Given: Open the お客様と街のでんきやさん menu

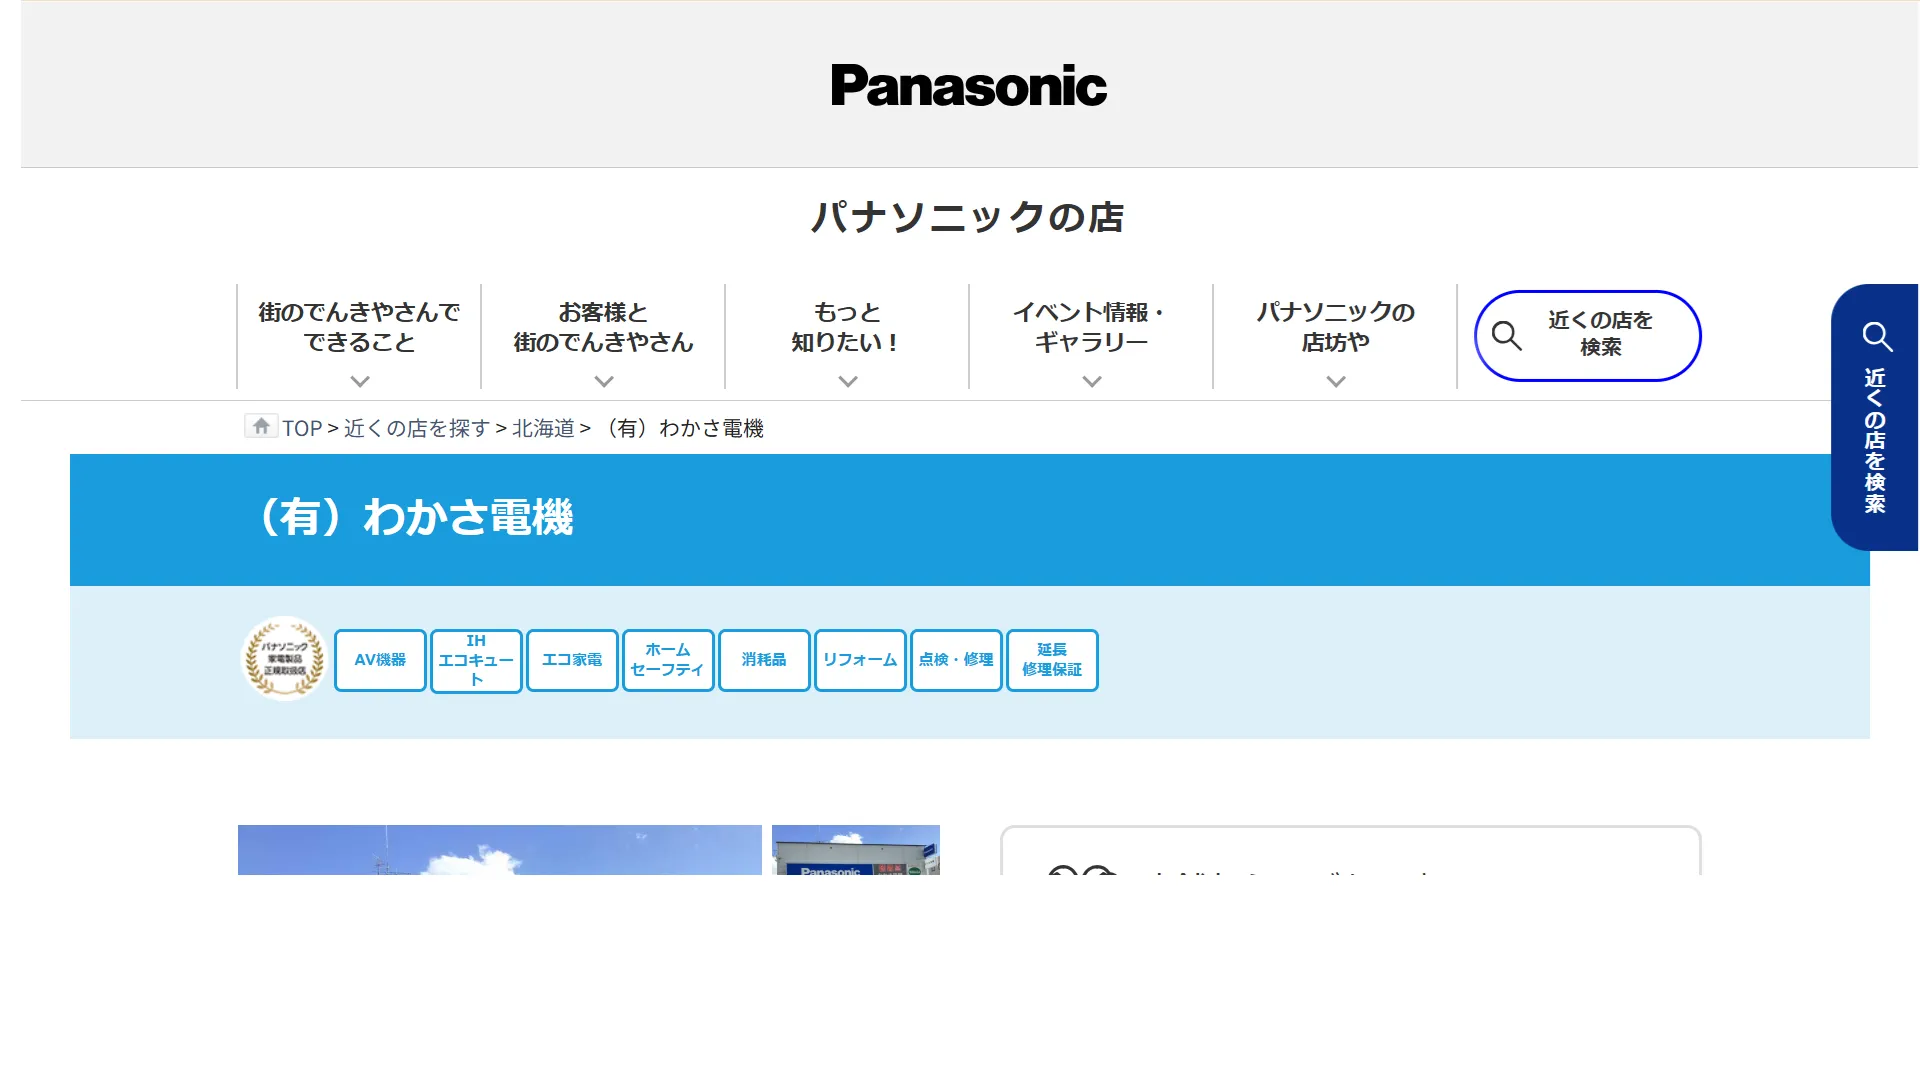Looking at the screenshot, I should tap(603, 336).
